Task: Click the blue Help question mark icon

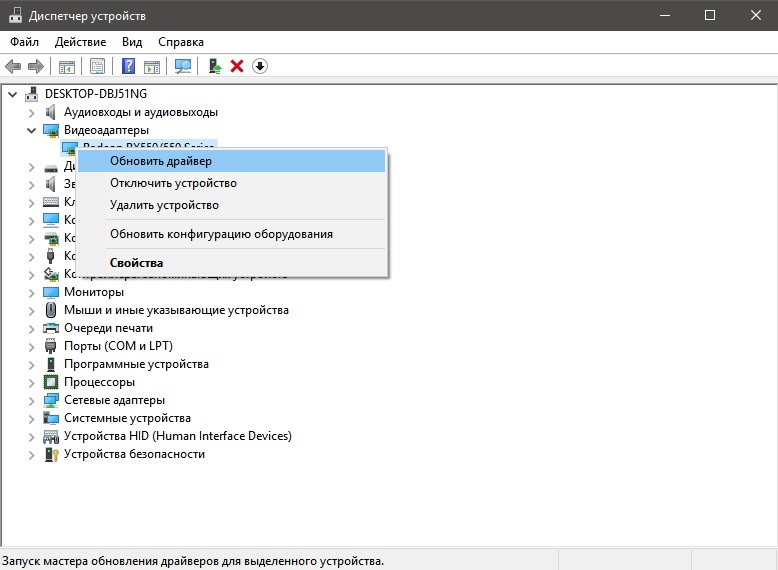Action: coord(129,66)
